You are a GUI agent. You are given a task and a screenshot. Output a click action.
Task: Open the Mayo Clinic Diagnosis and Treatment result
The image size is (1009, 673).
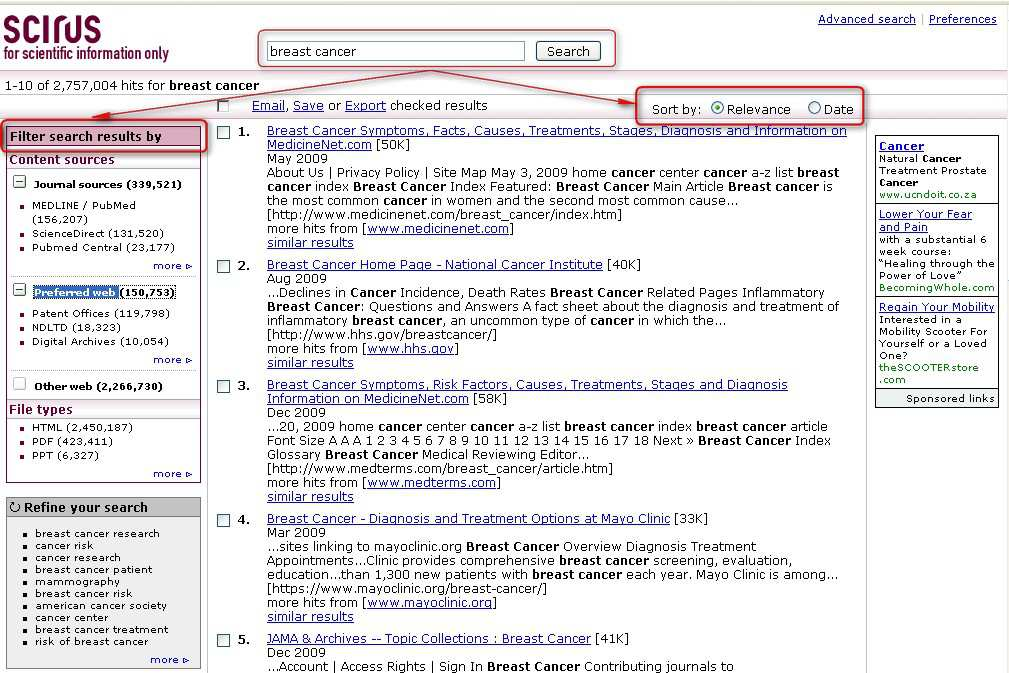(468, 519)
